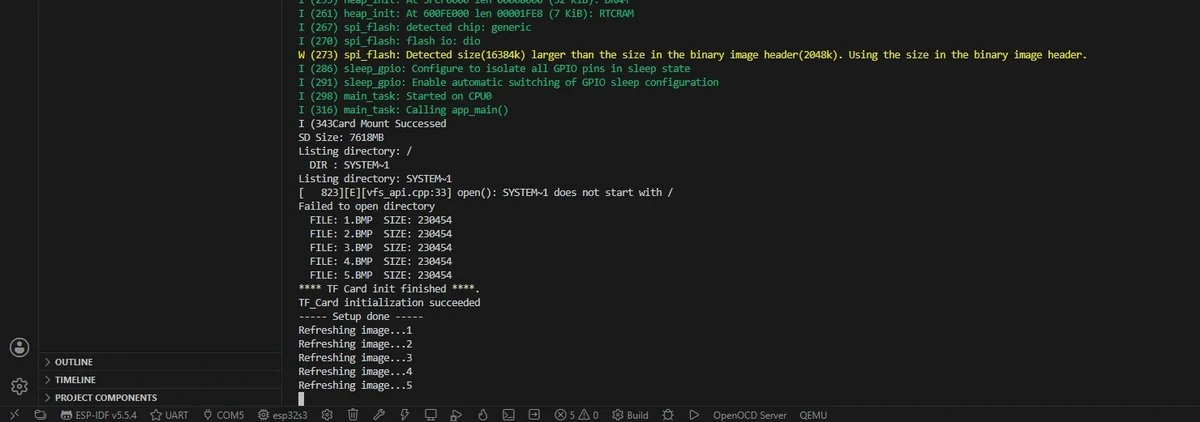
Task: Click 'FILE: 5.BMP SIZE: 230454' line
Action: pyautogui.click(x=381, y=275)
